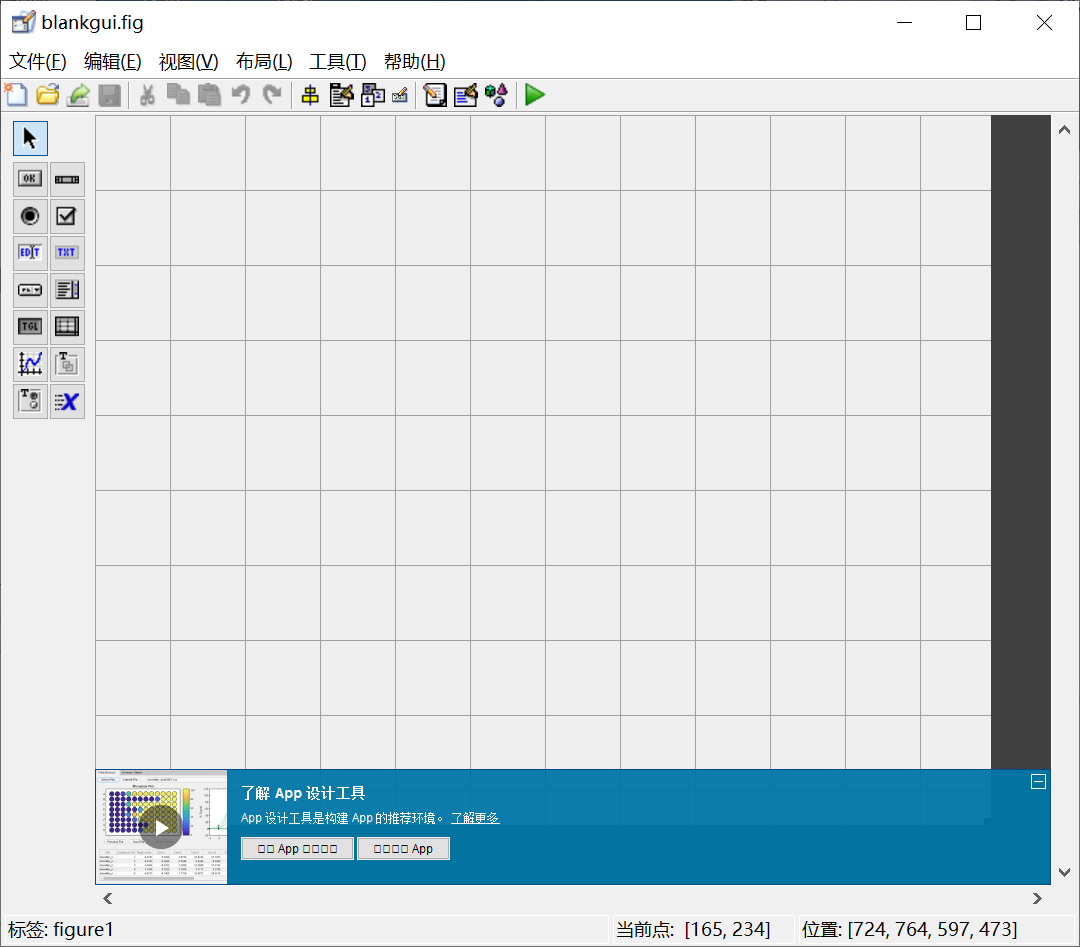This screenshot has height=947, width=1080.
Task: Click the vertical scrollbar down arrow
Action: tap(1064, 873)
